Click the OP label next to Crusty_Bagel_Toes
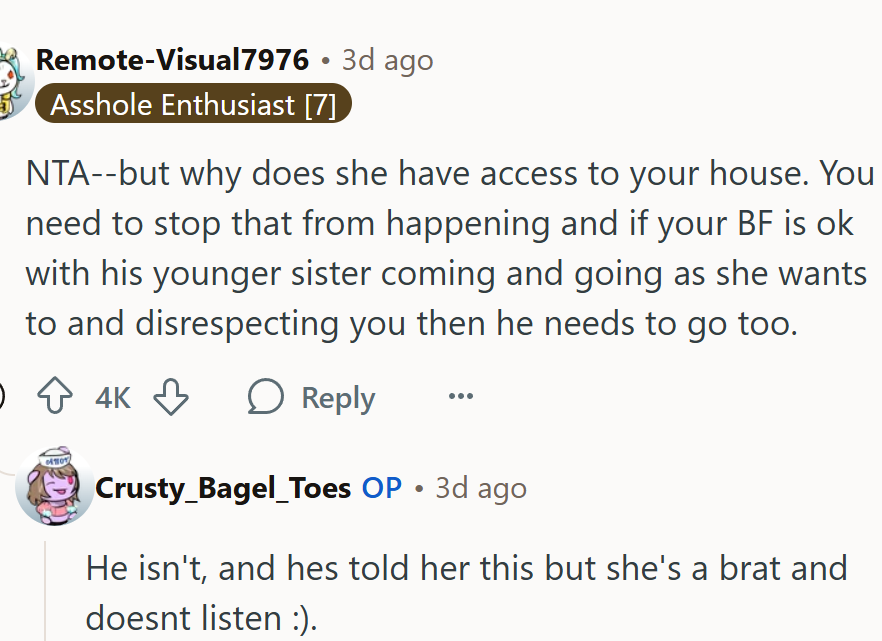Image resolution: width=882 pixels, height=641 pixels. point(382,489)
